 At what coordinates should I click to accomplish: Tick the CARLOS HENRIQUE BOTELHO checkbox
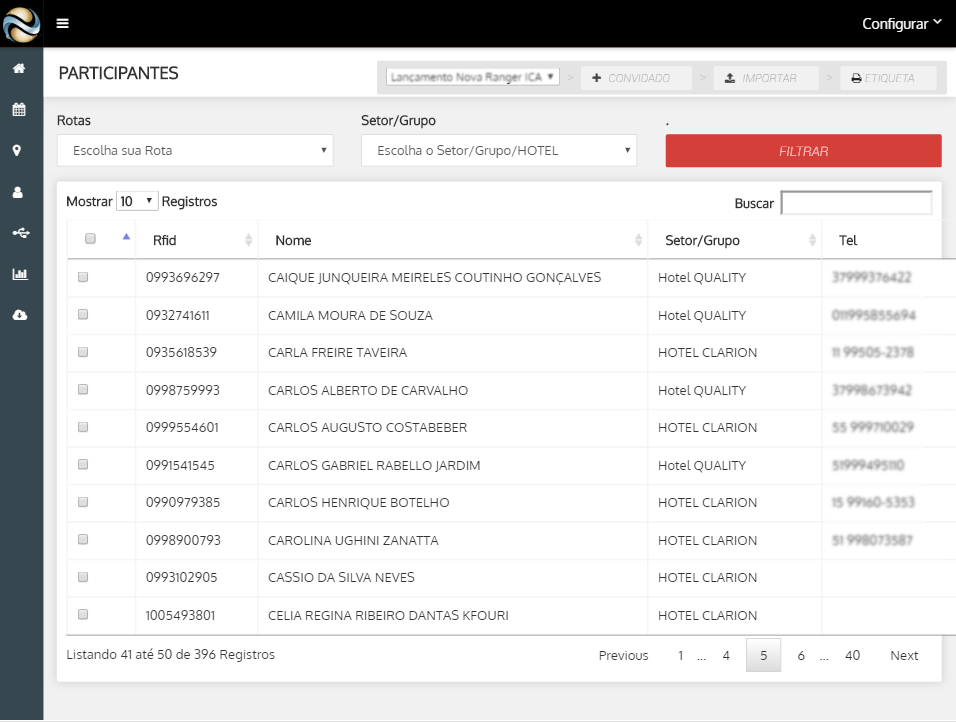coord(83,502)
